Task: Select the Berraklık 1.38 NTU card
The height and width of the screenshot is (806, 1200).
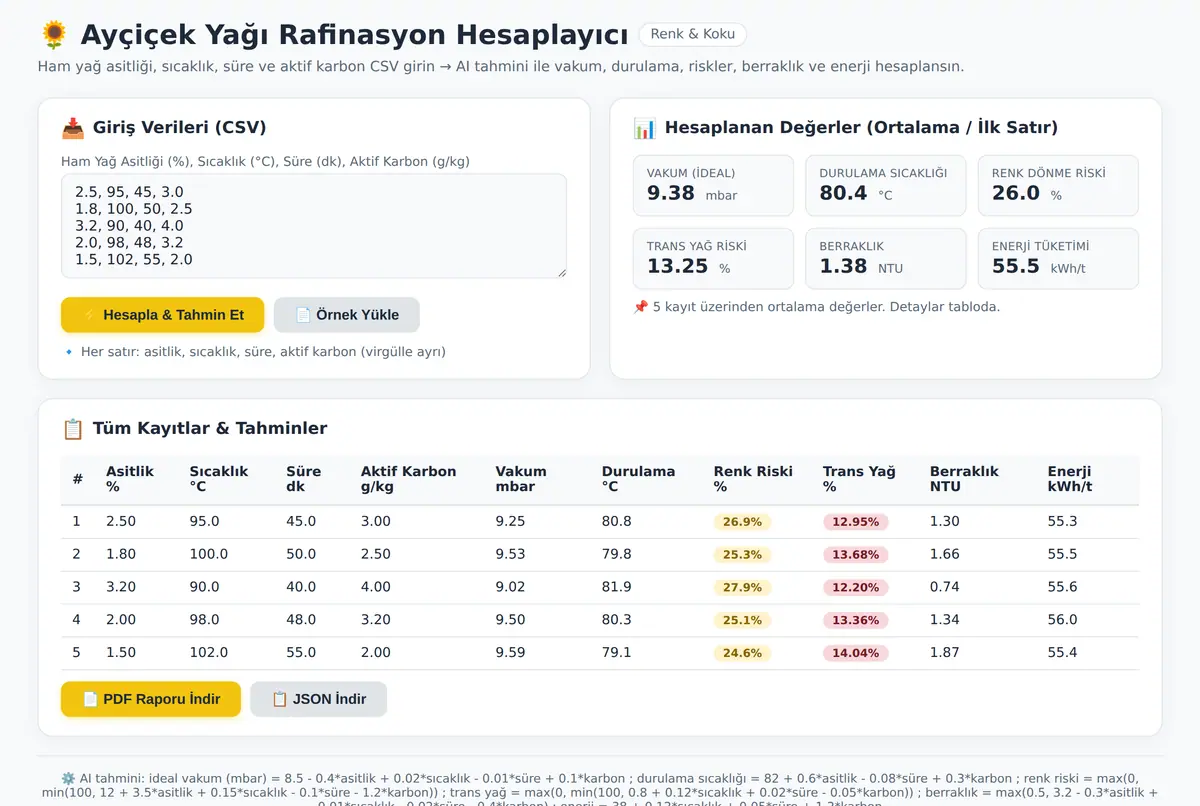Action: [x=886, y=259]
